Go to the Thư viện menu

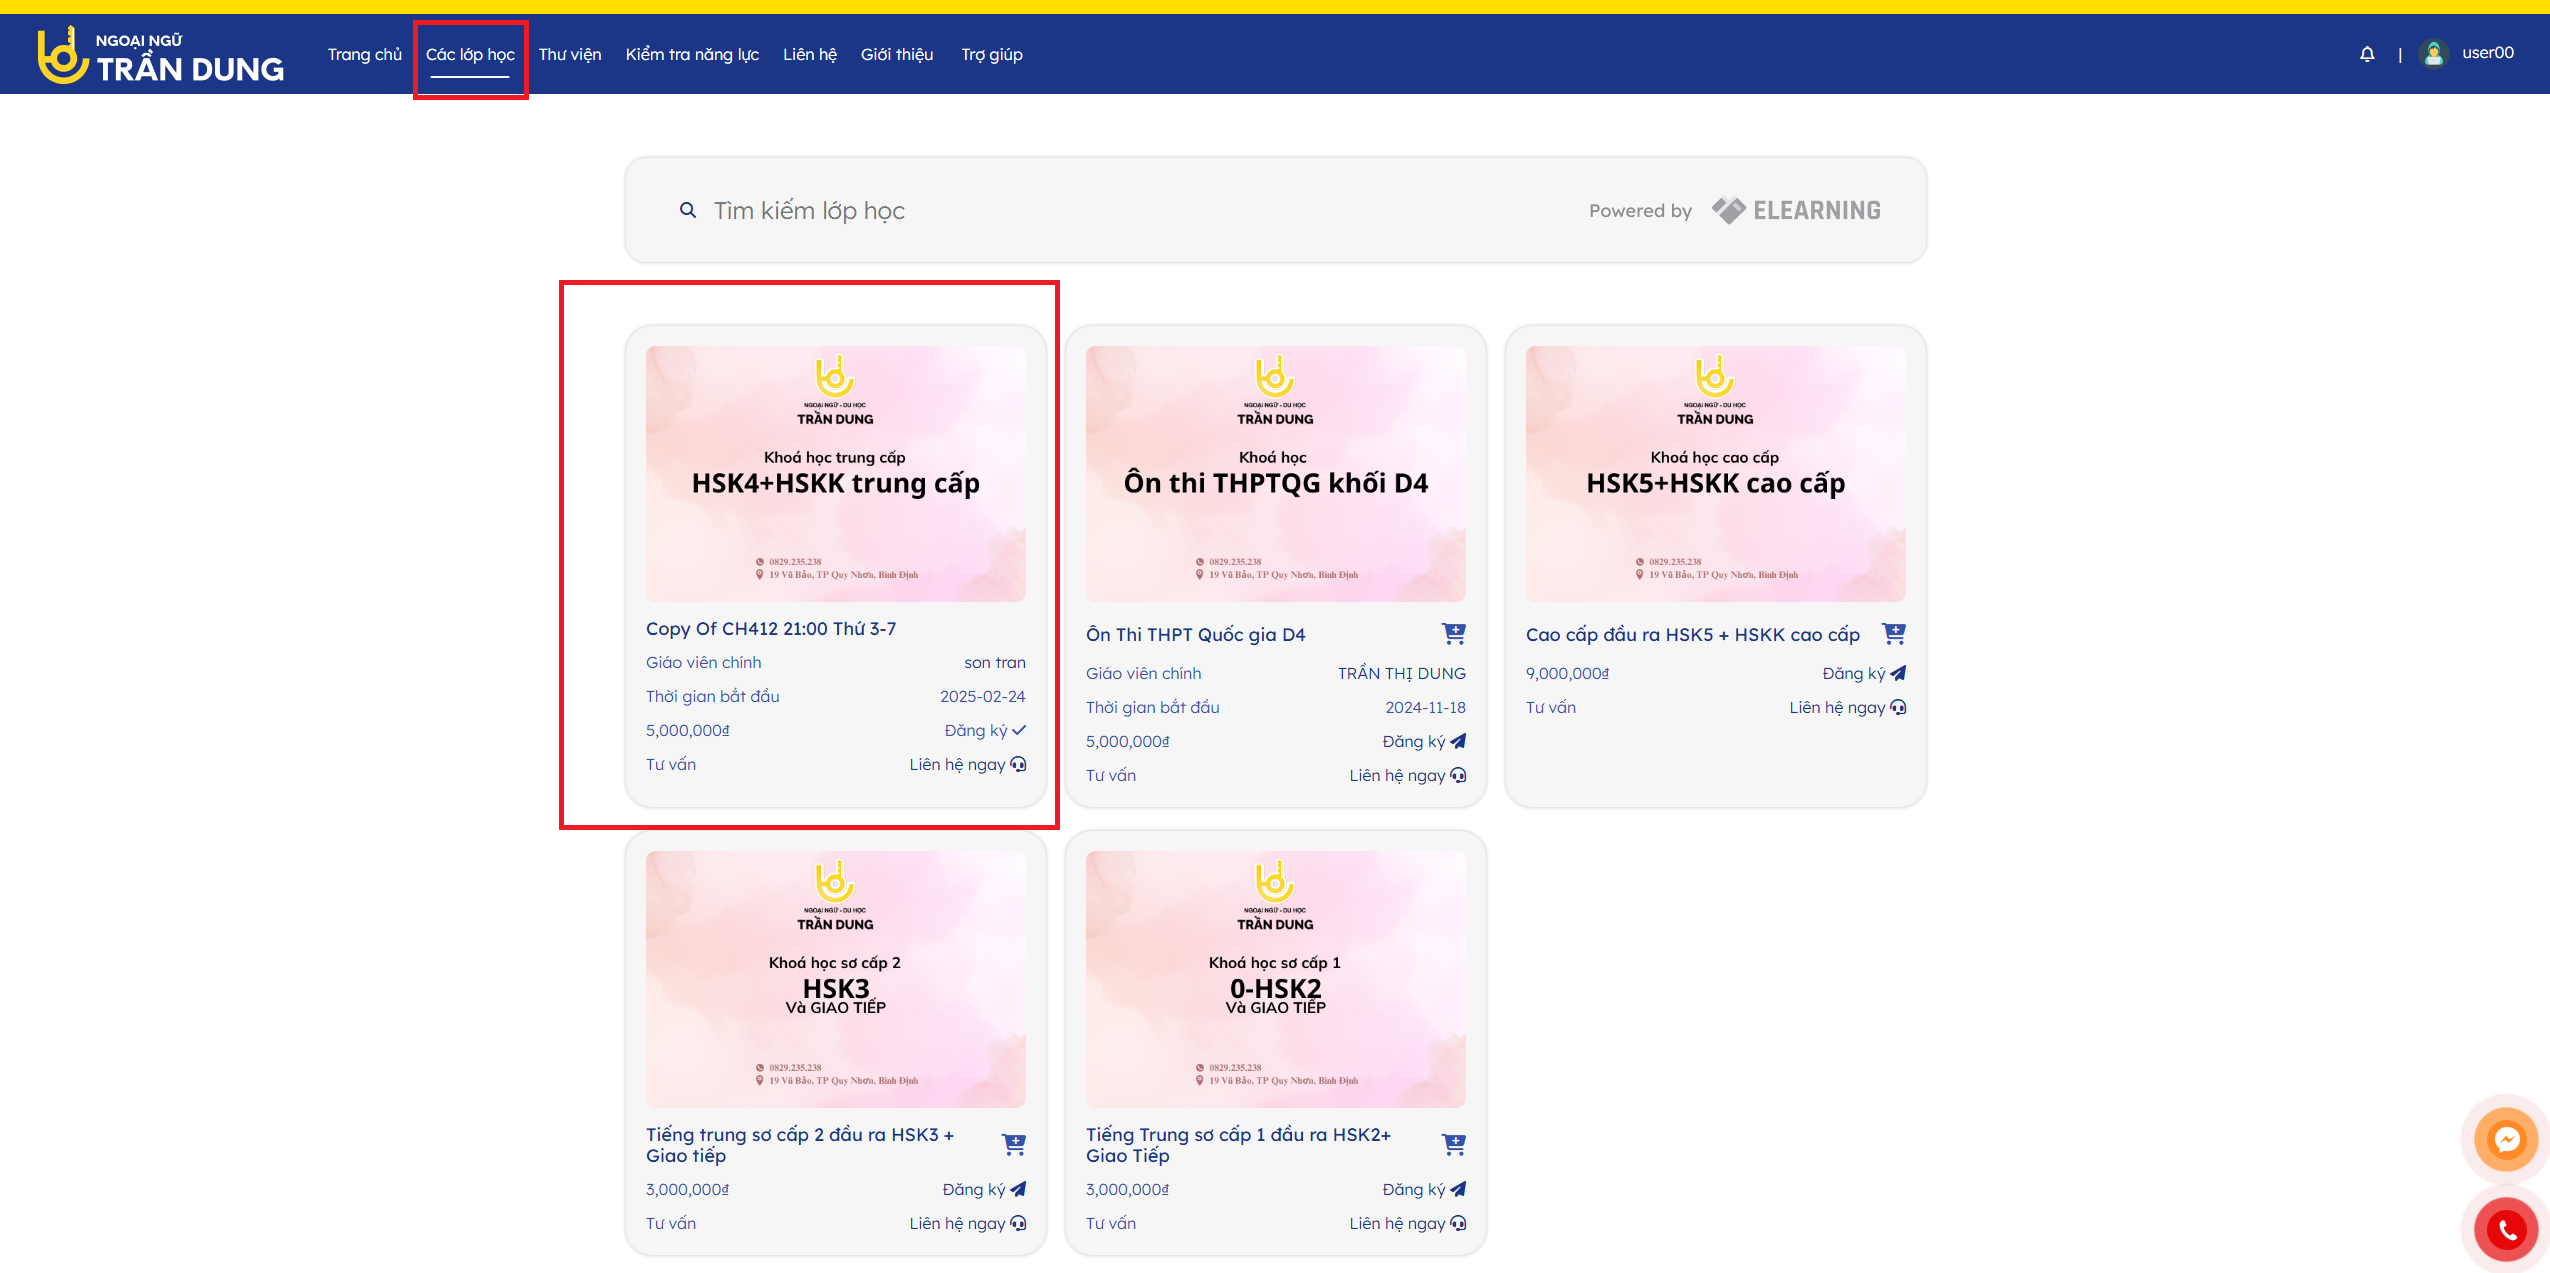pos(569,54)
